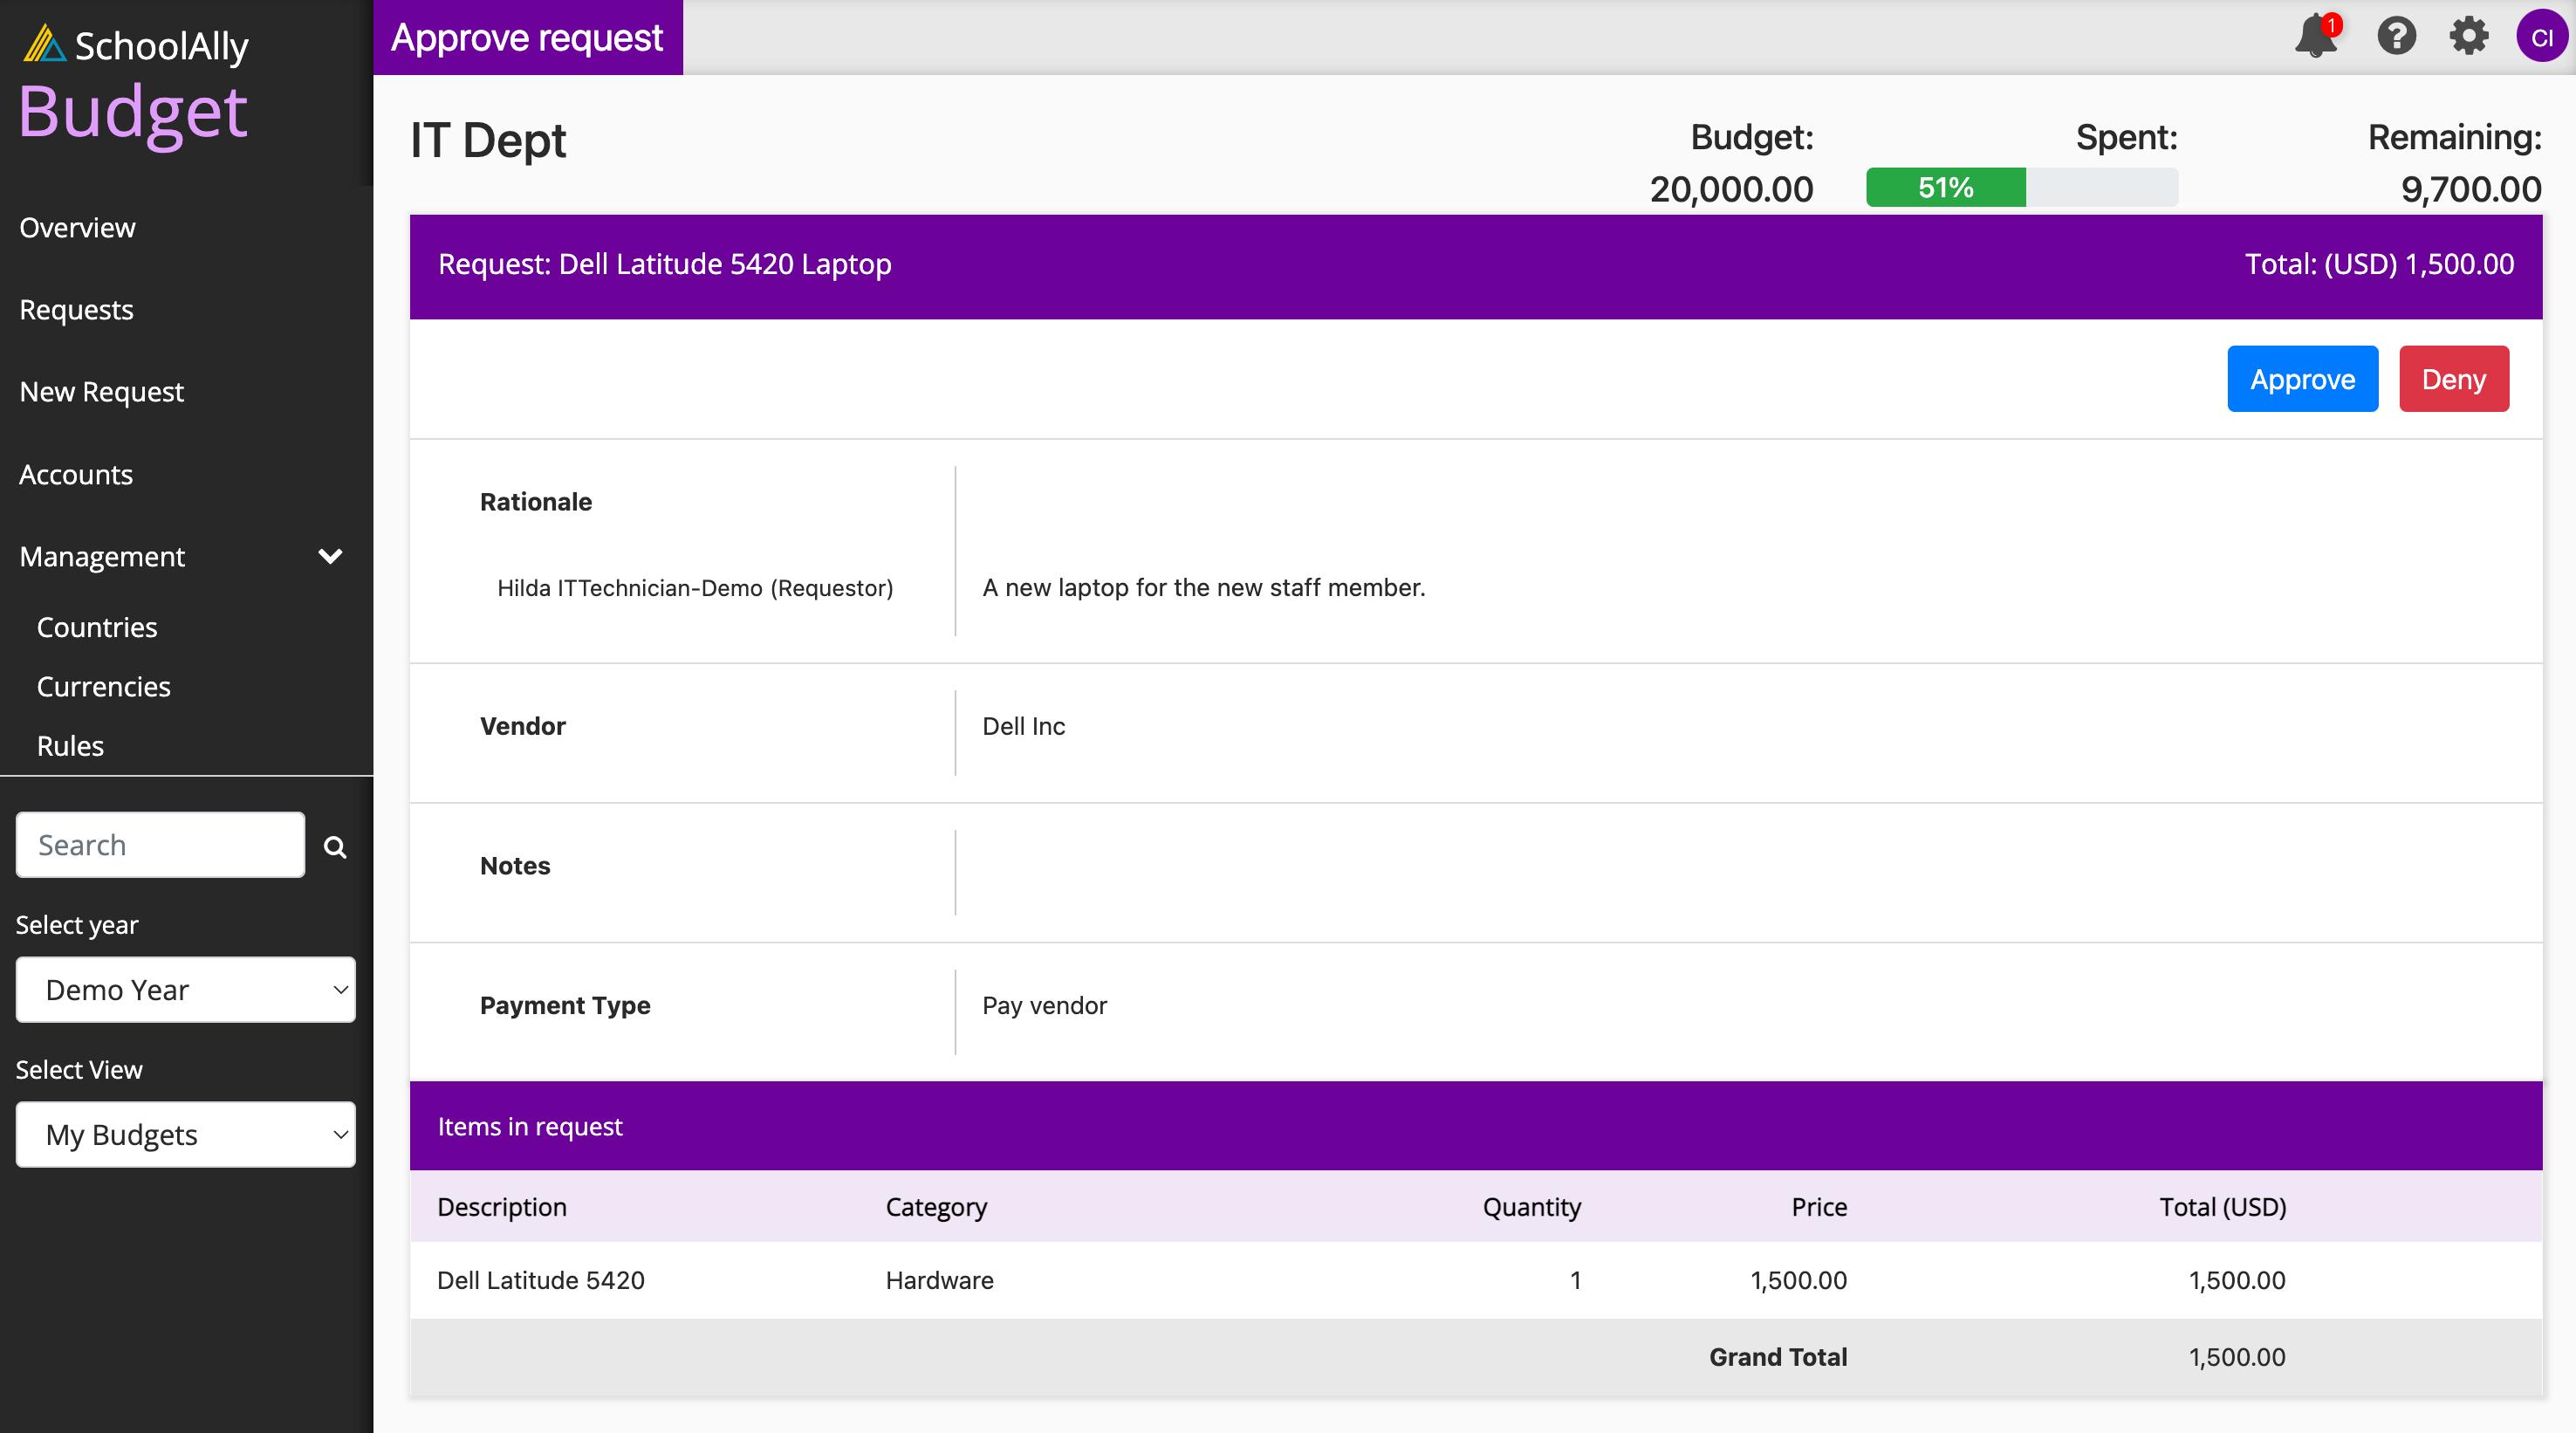Open Rules under Management
Image resolution: width=2576 pixels, height=1433 pixels.
(x=70, y=745)
